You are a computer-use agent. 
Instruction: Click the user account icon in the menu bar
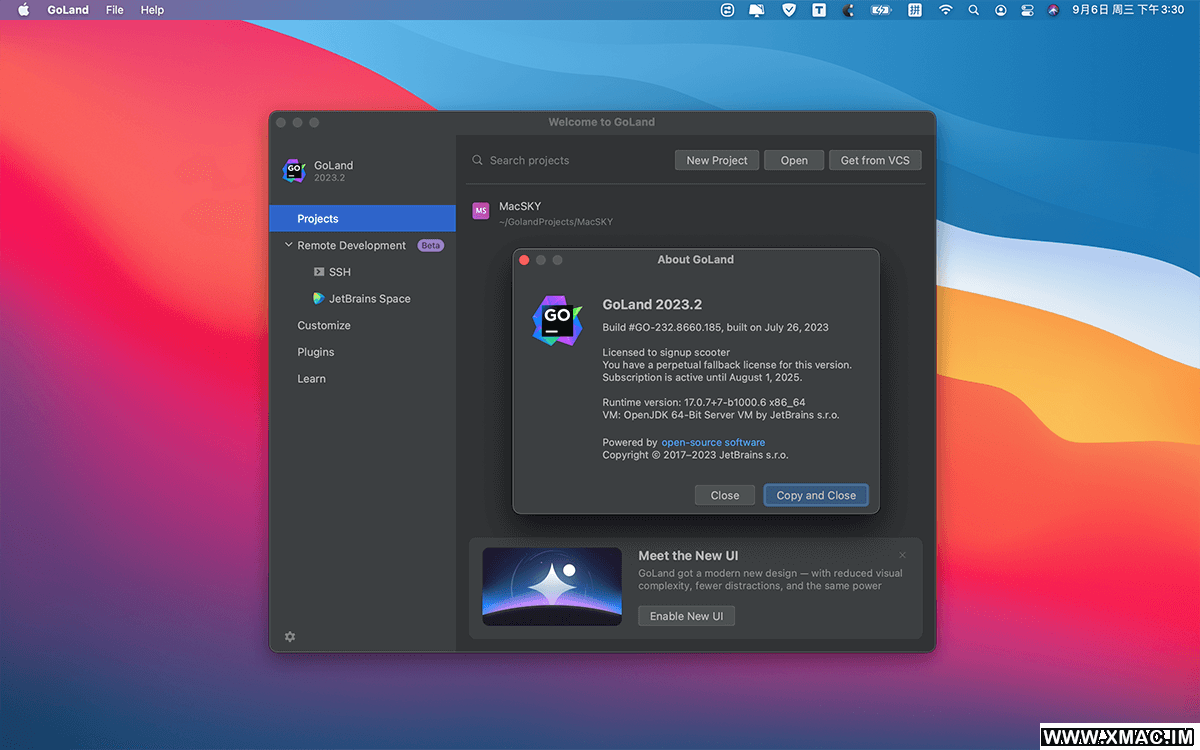coord(1000,10)
